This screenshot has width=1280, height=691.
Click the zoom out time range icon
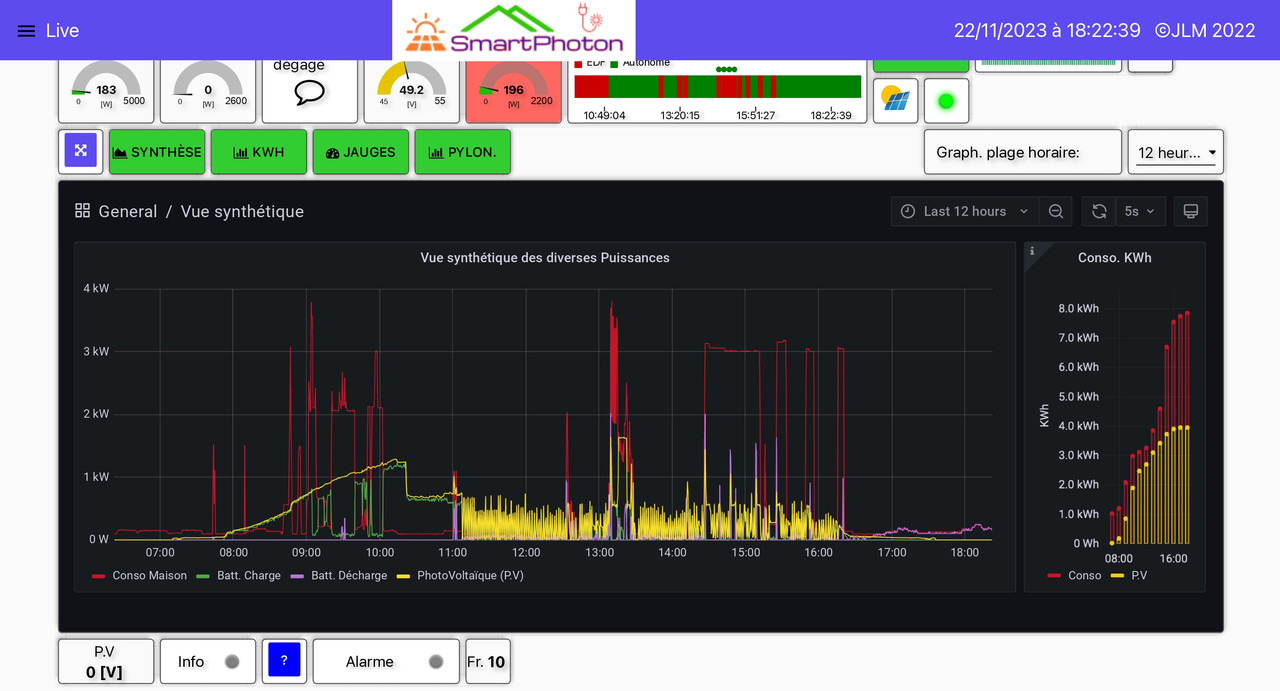point(1056,211)
